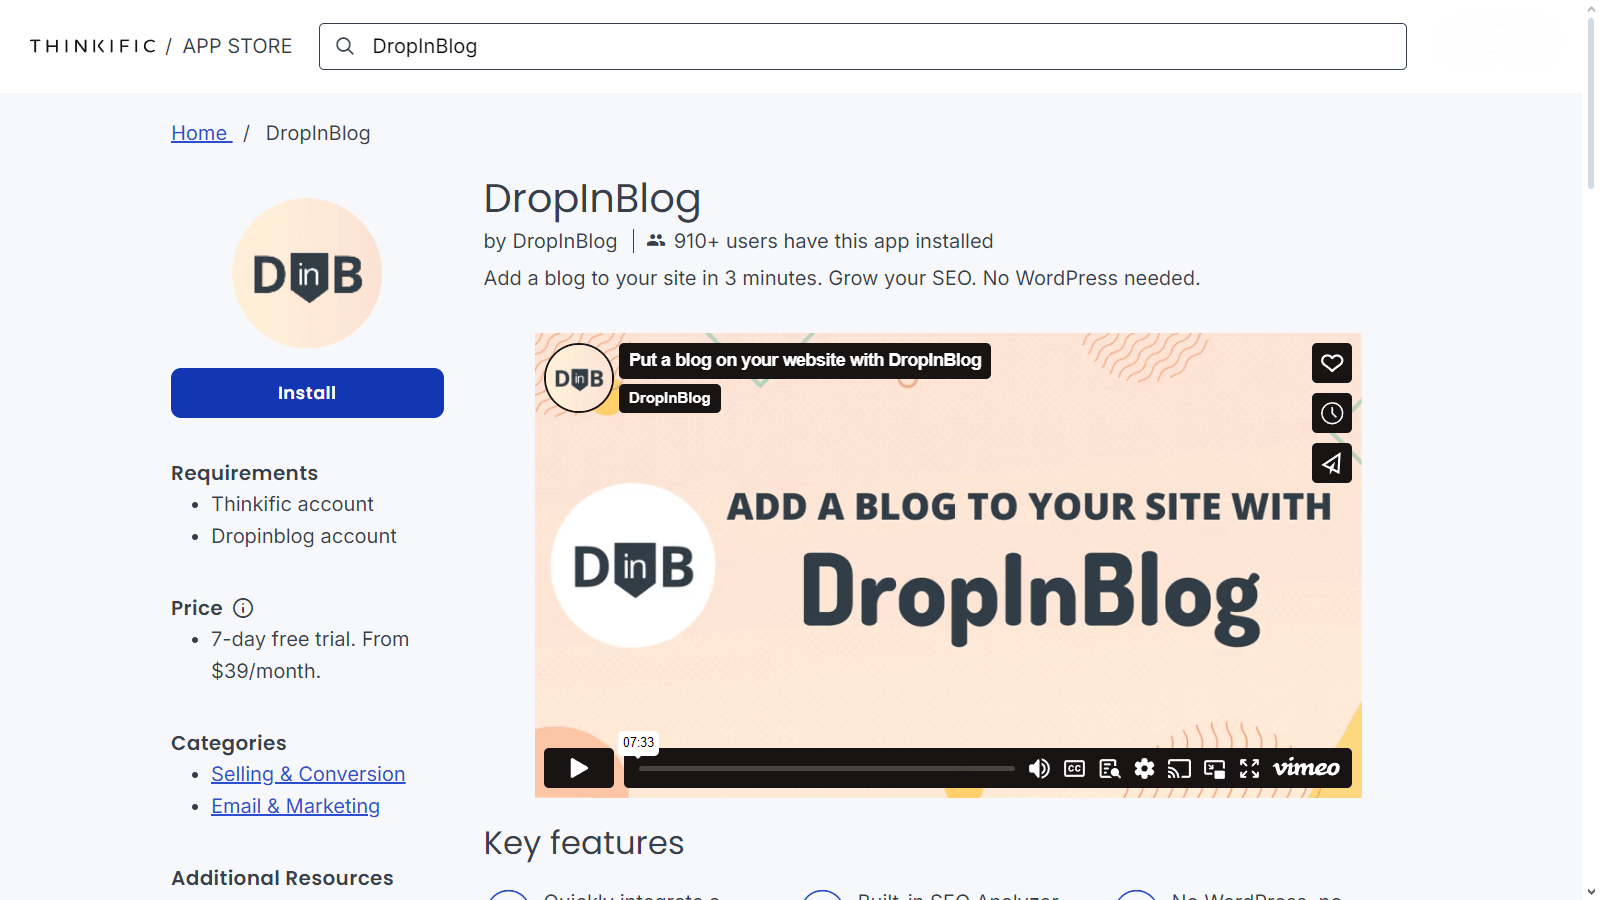Add video to Watch Later clock icon
This screenshot has height=900, width=1600.
click(x=1332, y=413)
